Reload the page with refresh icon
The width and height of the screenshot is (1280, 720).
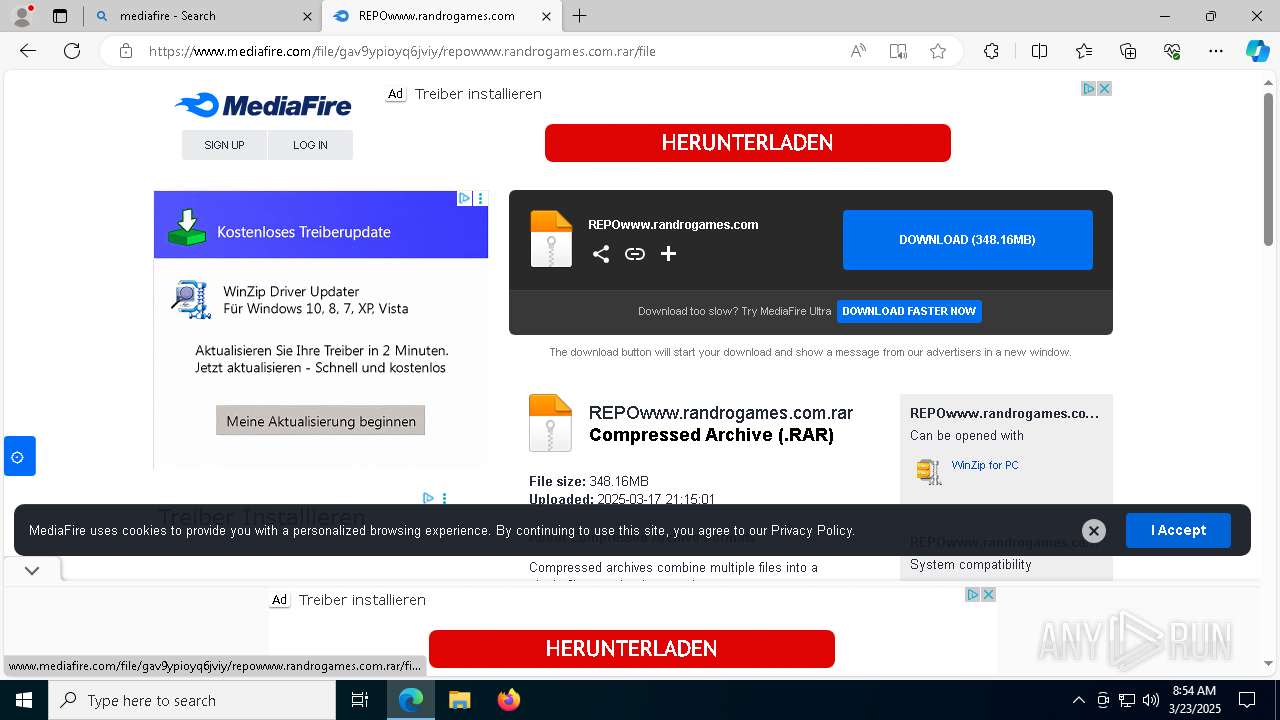[72, 51]
